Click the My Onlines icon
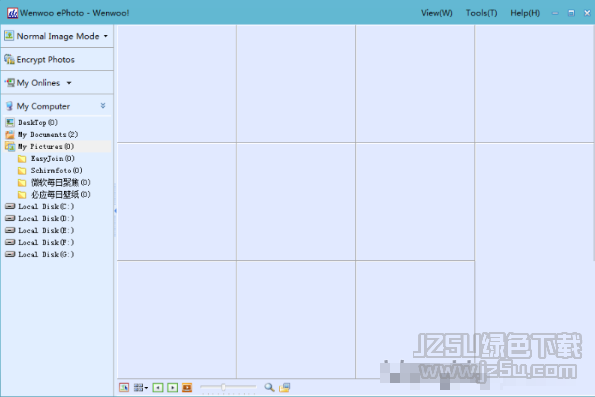Viewport: 595px width, 397px height. pos(10,82)
